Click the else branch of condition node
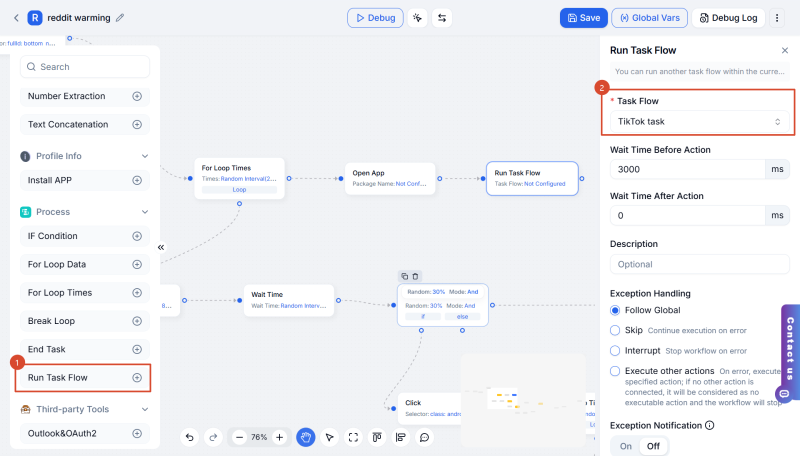 pyautogui.click(x=462, y=317)
